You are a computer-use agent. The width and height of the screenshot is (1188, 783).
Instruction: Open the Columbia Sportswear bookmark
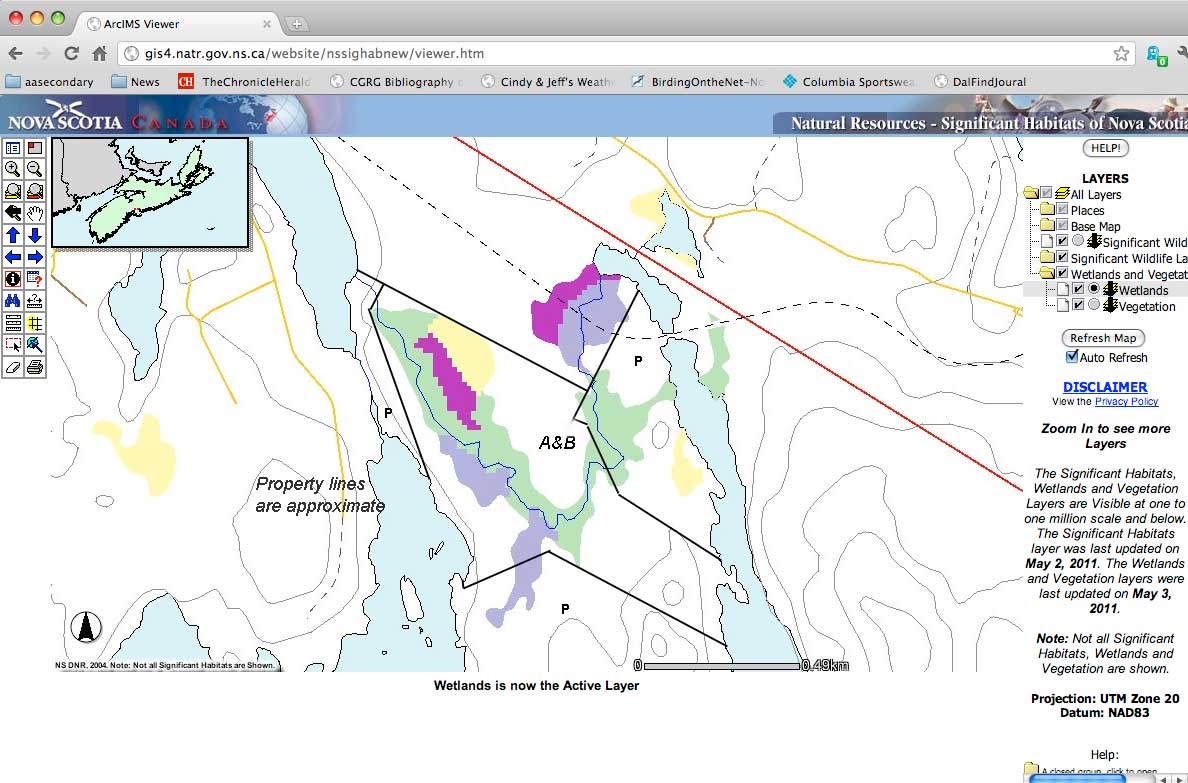pos(849,81)
